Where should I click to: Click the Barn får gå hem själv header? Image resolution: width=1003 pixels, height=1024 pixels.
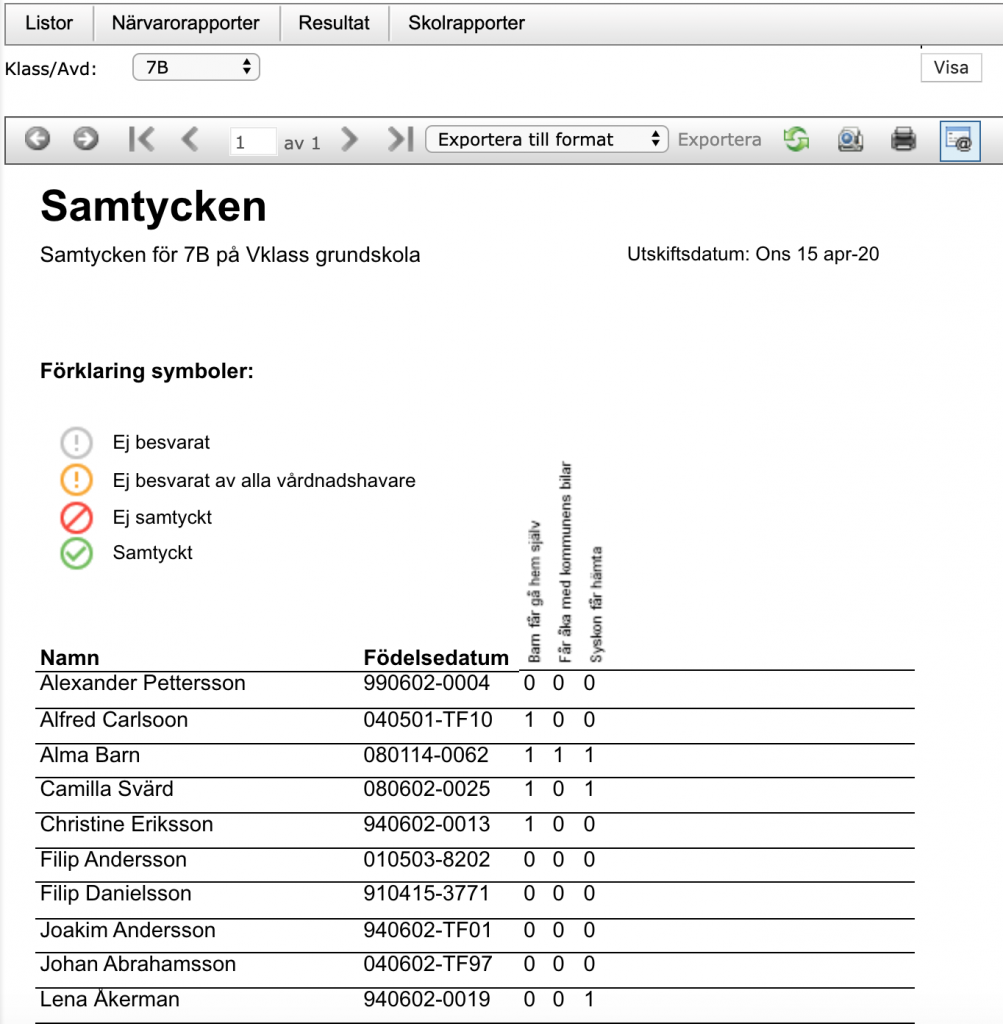(534, 592)
